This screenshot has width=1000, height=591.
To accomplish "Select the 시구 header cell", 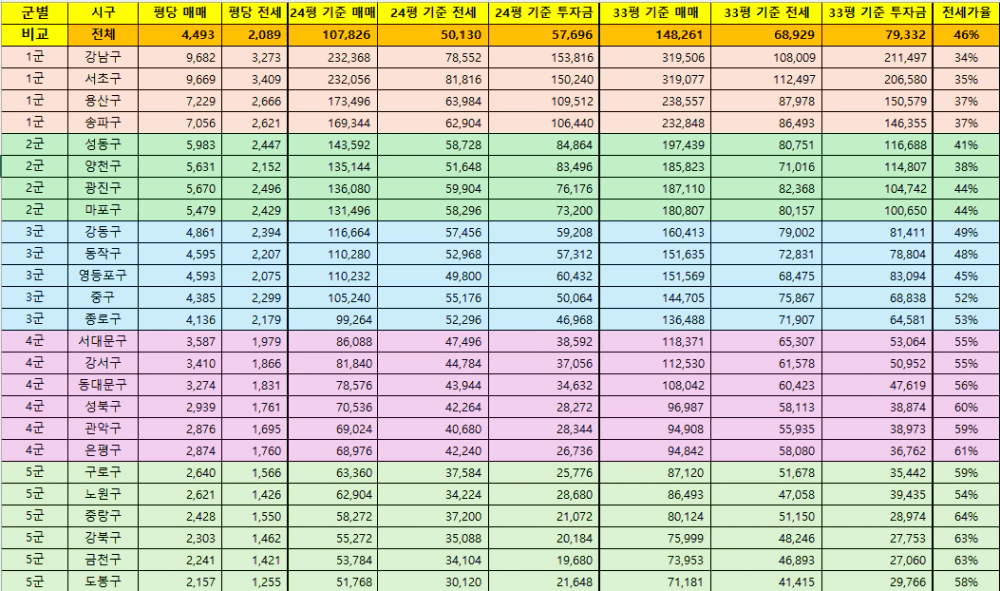I will [103, 13].
